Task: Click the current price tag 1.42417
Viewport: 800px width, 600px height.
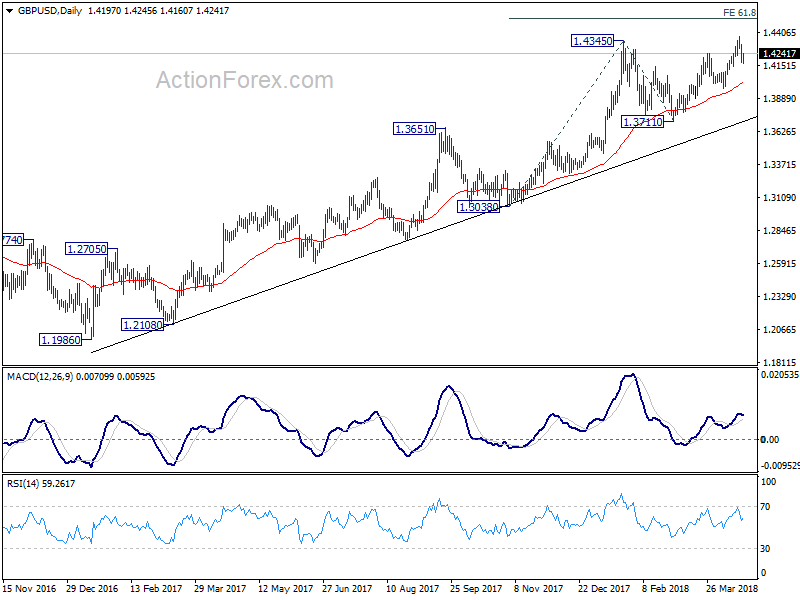Action: pos(779,54)
